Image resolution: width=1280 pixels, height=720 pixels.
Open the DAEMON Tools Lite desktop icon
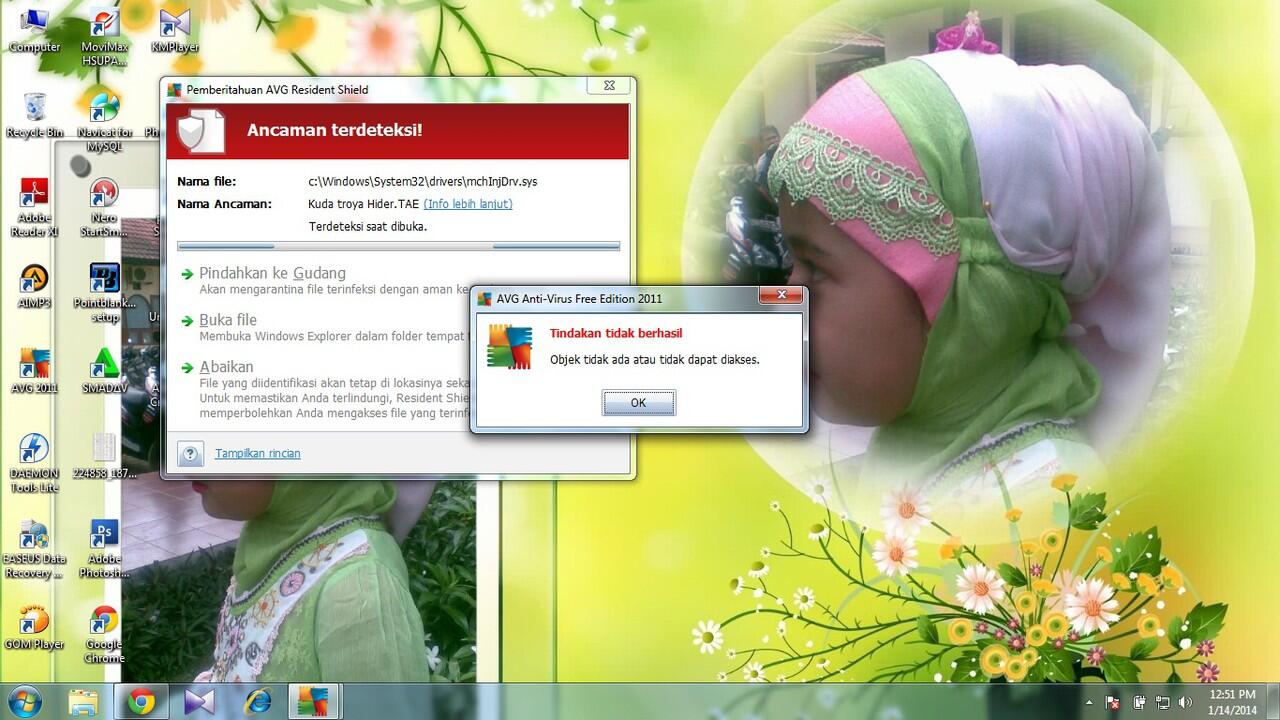click(34, 463)
